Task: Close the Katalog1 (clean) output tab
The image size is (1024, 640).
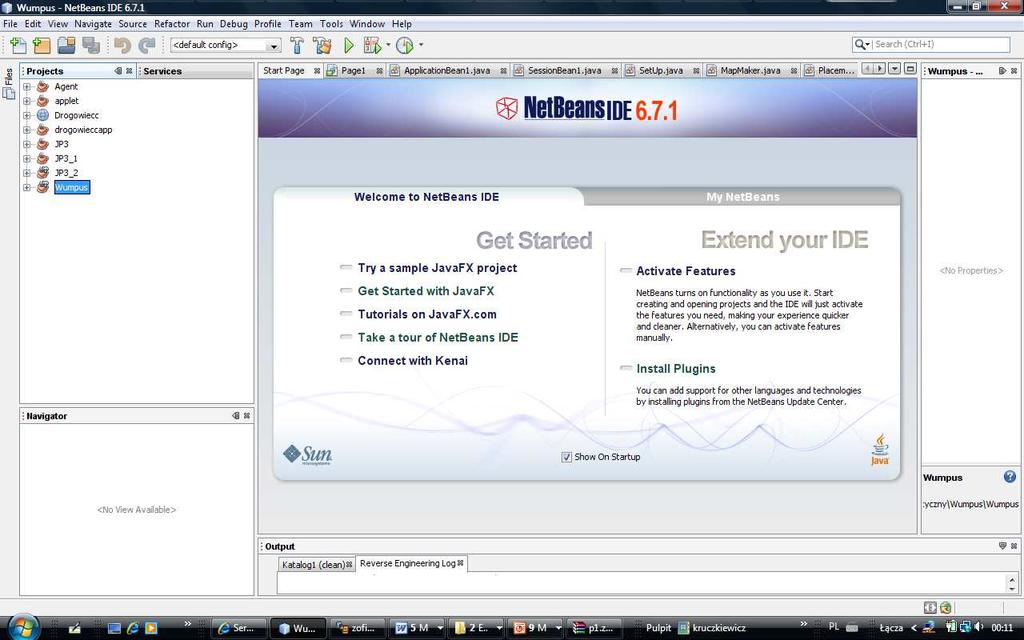Action: tap(349, 564)
